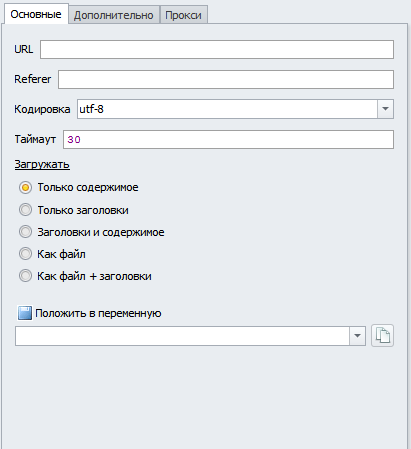Image resolution: width=411 pixels, height=449 pixels.
Task: Click the Кодировка label text
Action: [x=42, y=109]
